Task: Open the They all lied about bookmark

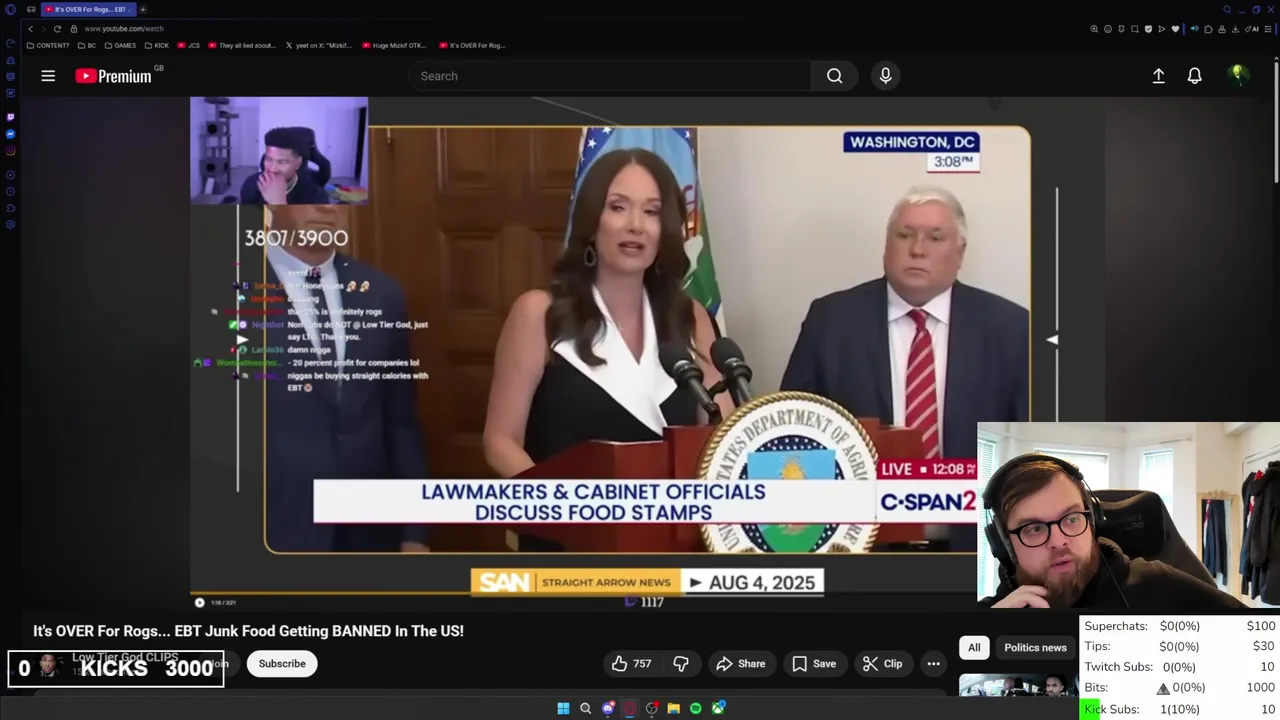Action: (x=241, y=45)
